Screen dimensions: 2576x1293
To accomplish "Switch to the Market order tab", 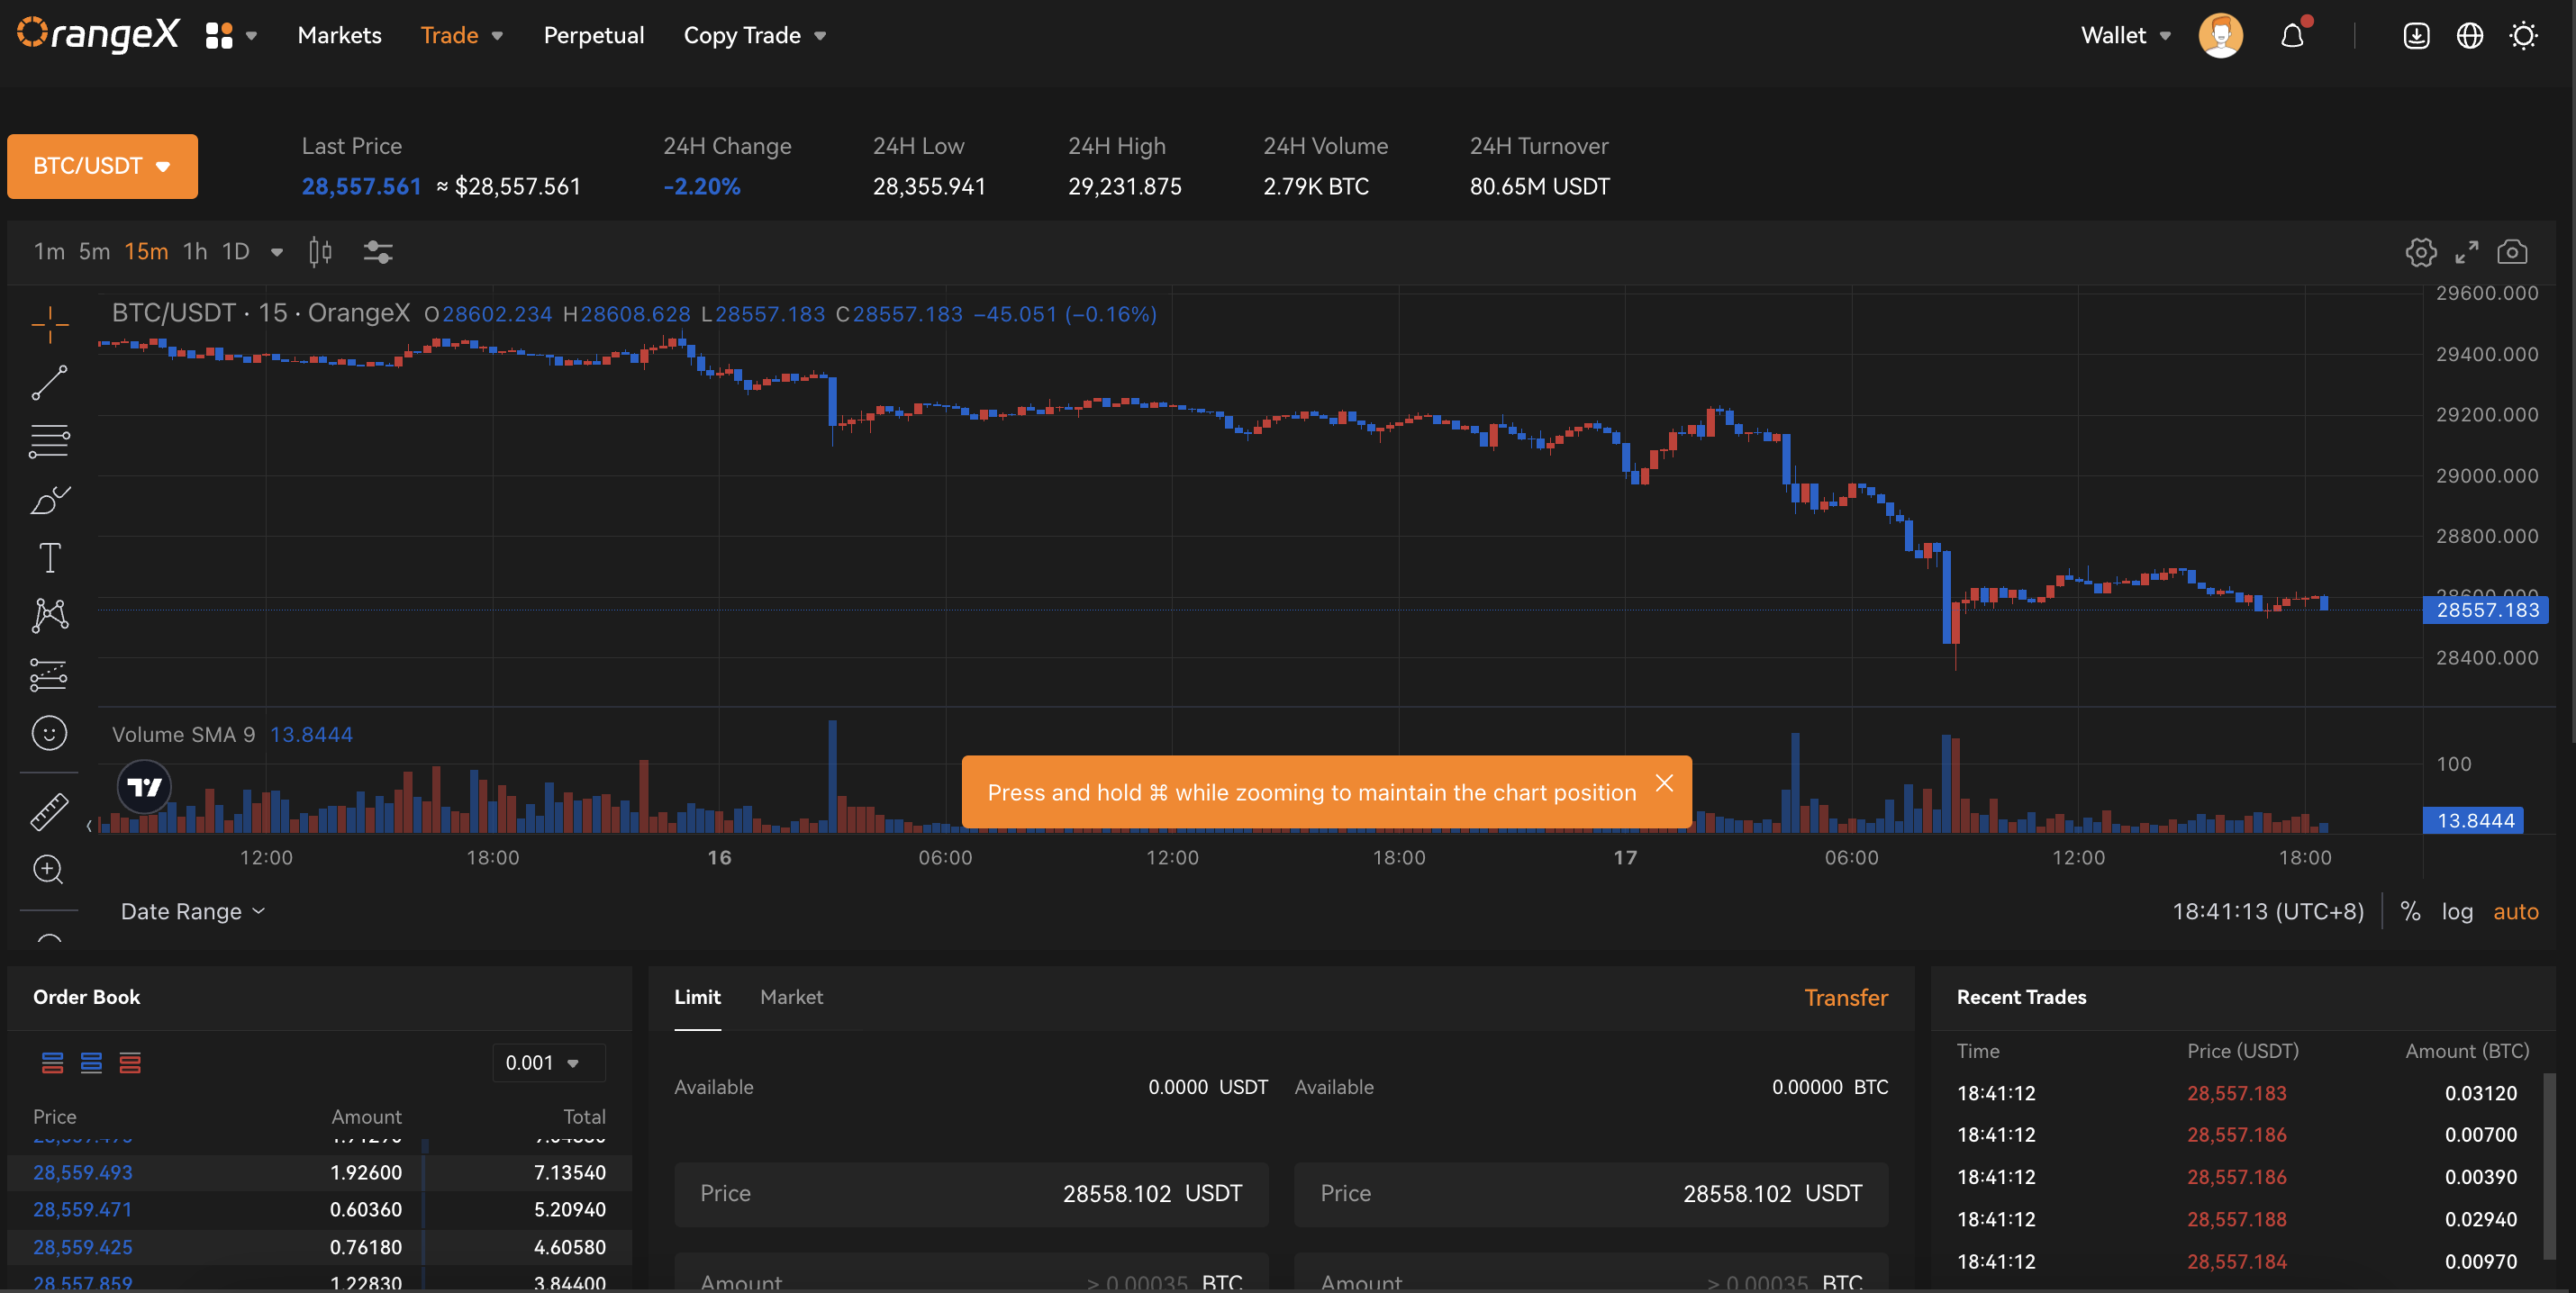I will click(791, 997).
